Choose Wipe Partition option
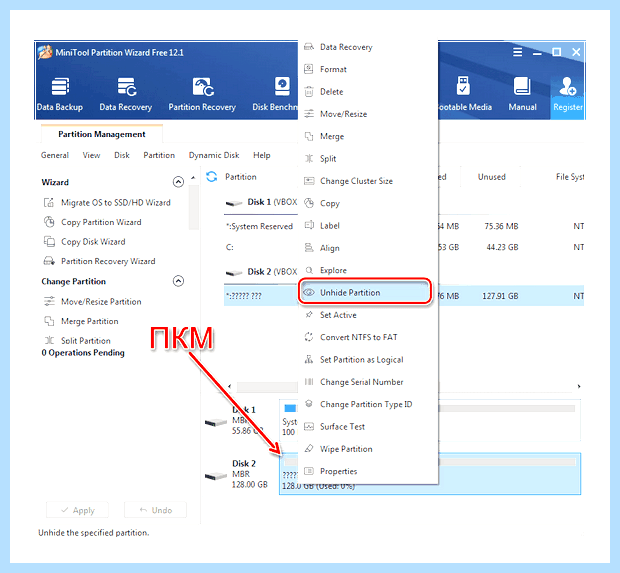 tap(368, 449)
